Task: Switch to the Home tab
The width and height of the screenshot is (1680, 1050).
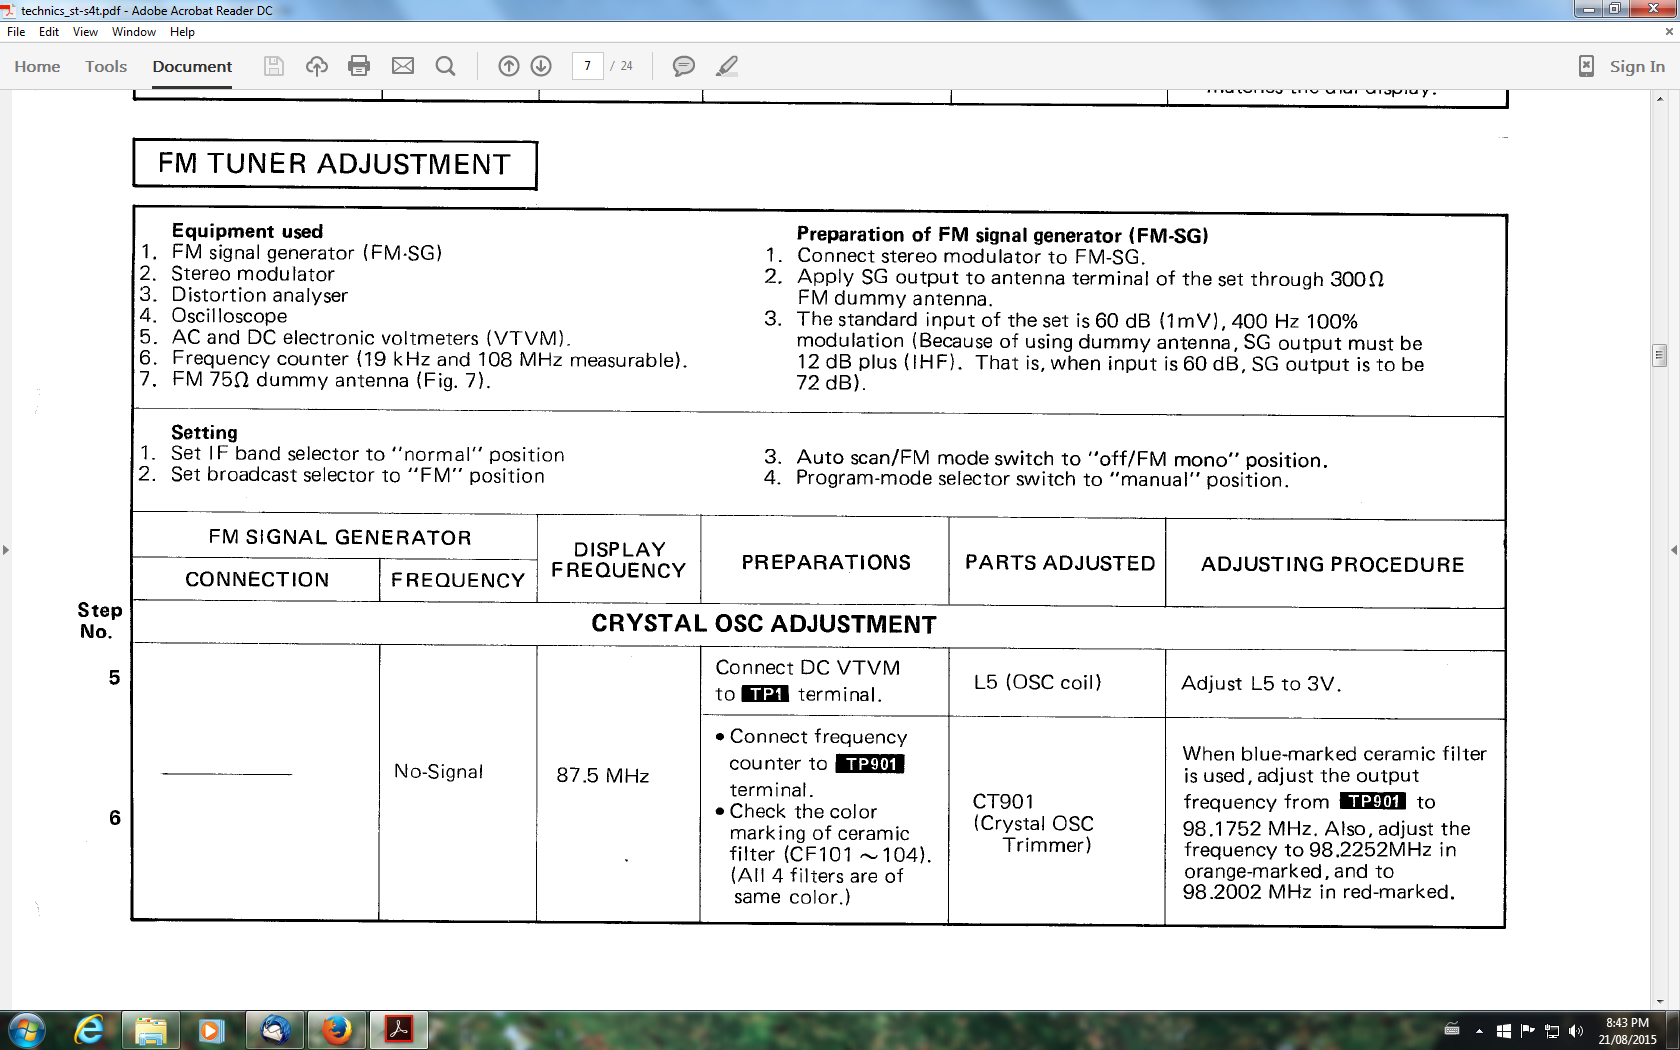Action: 37,66
